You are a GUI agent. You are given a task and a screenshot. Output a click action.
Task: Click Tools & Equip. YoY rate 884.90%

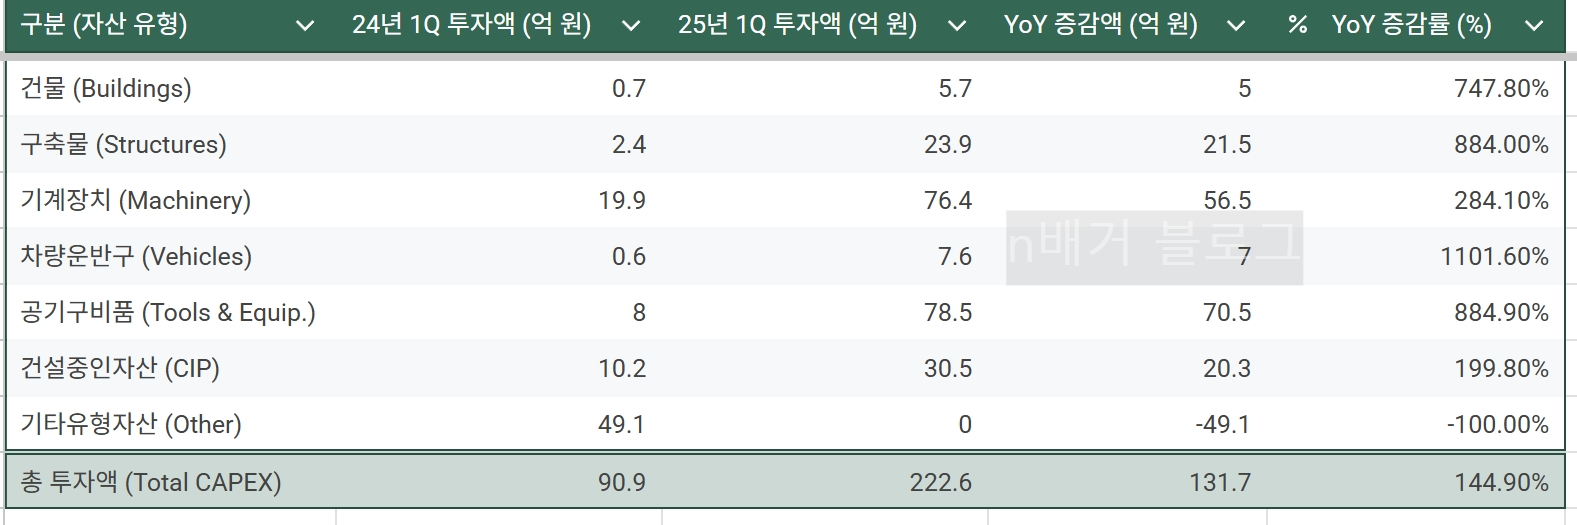point(1501,312)
